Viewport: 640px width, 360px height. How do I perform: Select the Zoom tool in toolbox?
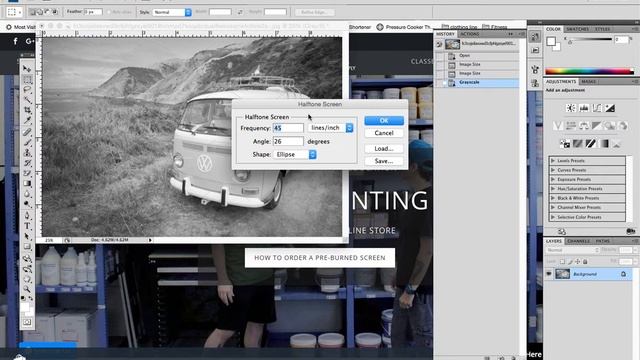(27, 289)
